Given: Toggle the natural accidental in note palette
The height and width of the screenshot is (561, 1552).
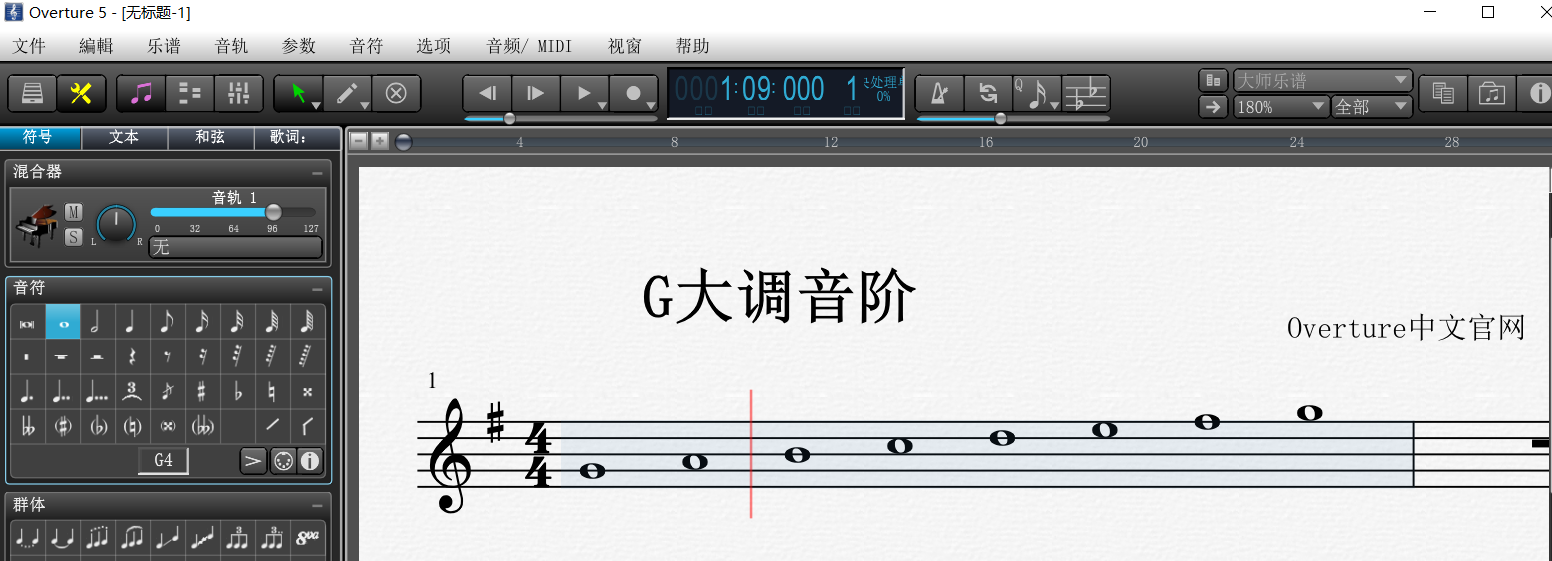Looking at the screenshot, I should (272, 391).
